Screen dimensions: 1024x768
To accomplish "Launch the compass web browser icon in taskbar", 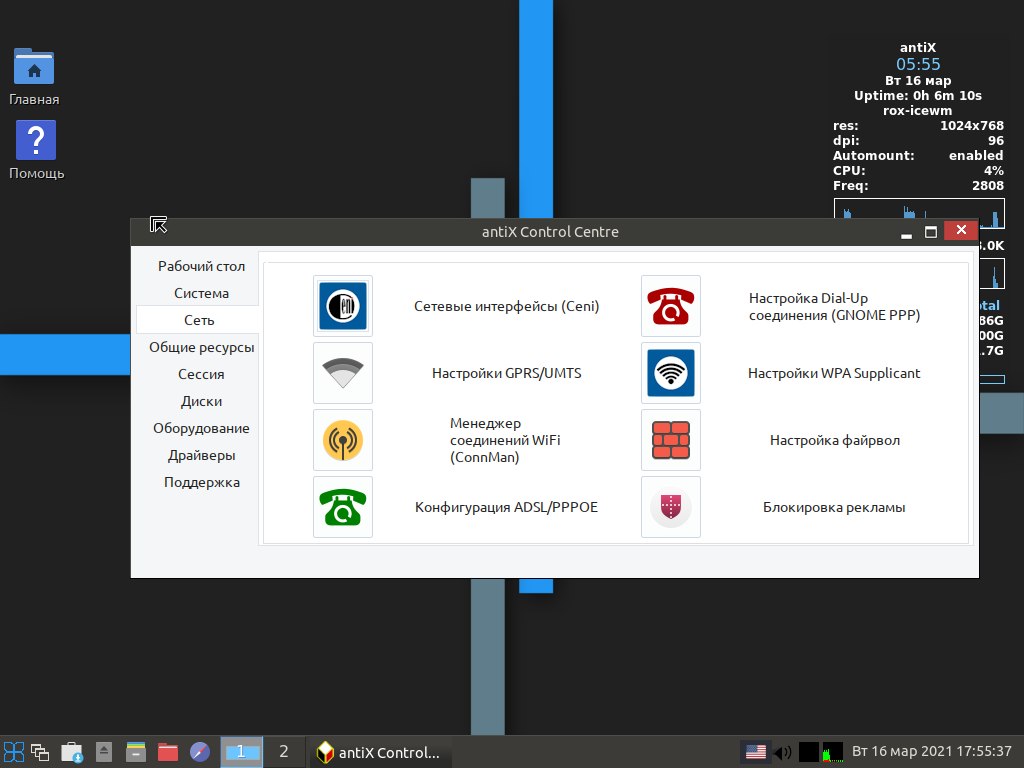I will click(x=200, y=752).
